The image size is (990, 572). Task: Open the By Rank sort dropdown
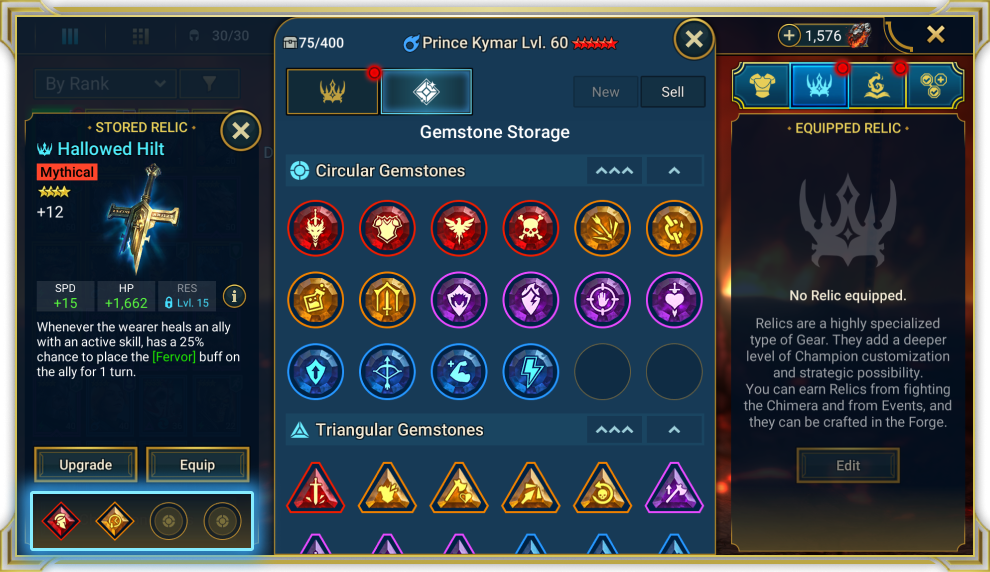(x=105, y=83)
